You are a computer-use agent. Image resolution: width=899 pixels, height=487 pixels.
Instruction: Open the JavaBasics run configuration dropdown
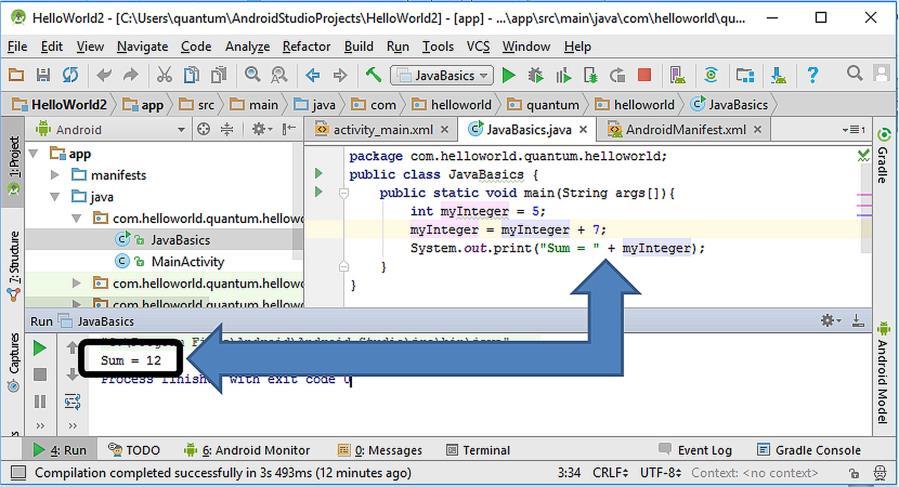coord(441,75)
